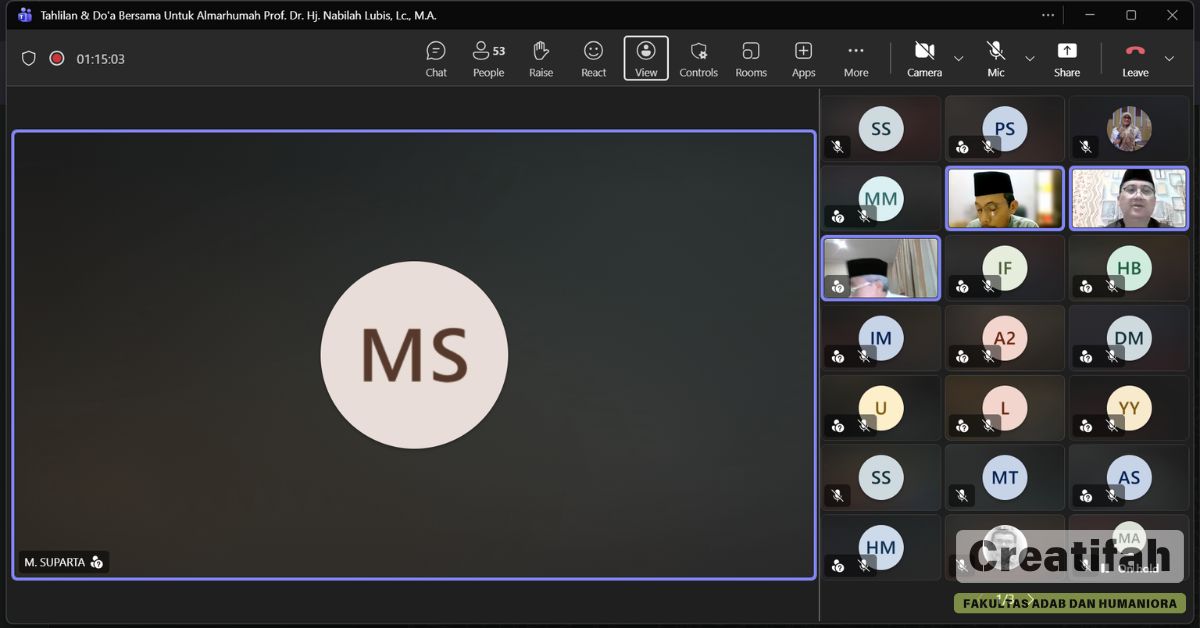The height and width of the screenshot is (628, 1200).
Task: Expand the Mic options dropdown arrow
Action: tap(1030, 59)
